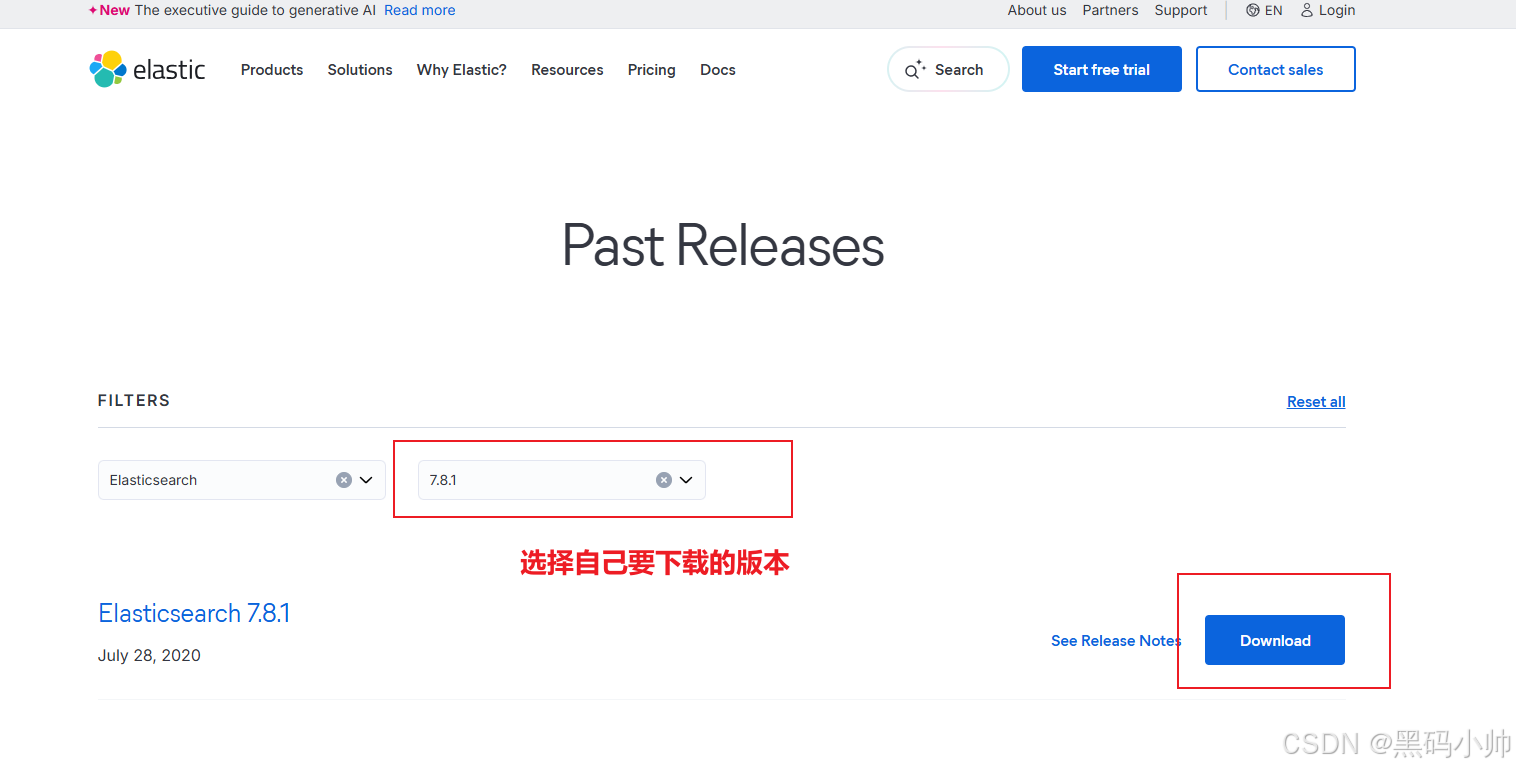This screenshot has width=1516, height=770.
Task: Clear the Elasticsearch product filter
Action: pos(344,480)
